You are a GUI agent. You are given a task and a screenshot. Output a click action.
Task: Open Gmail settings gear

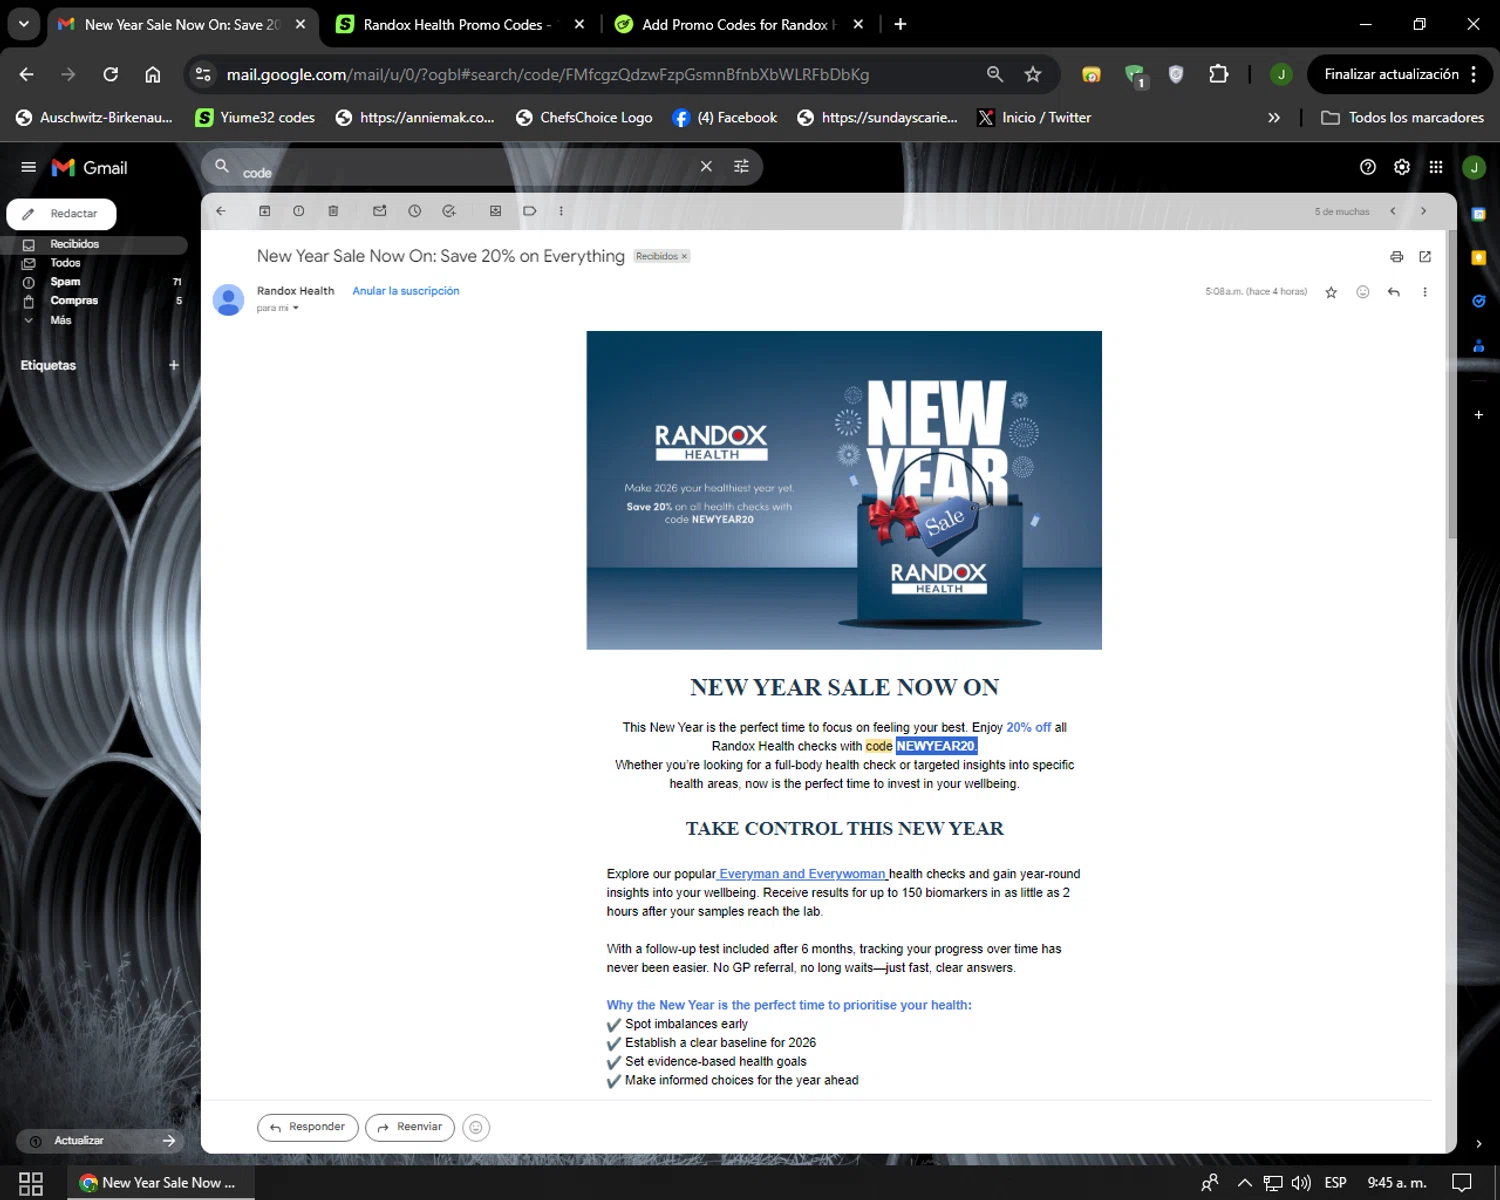[x=1402, y=167]
